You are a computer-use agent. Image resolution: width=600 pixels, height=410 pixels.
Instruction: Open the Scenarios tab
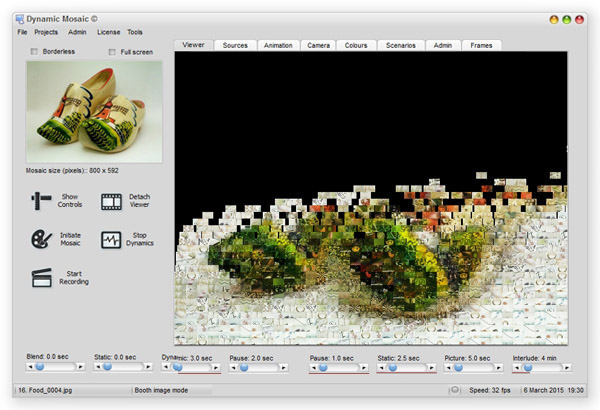(x=400, y=45)
